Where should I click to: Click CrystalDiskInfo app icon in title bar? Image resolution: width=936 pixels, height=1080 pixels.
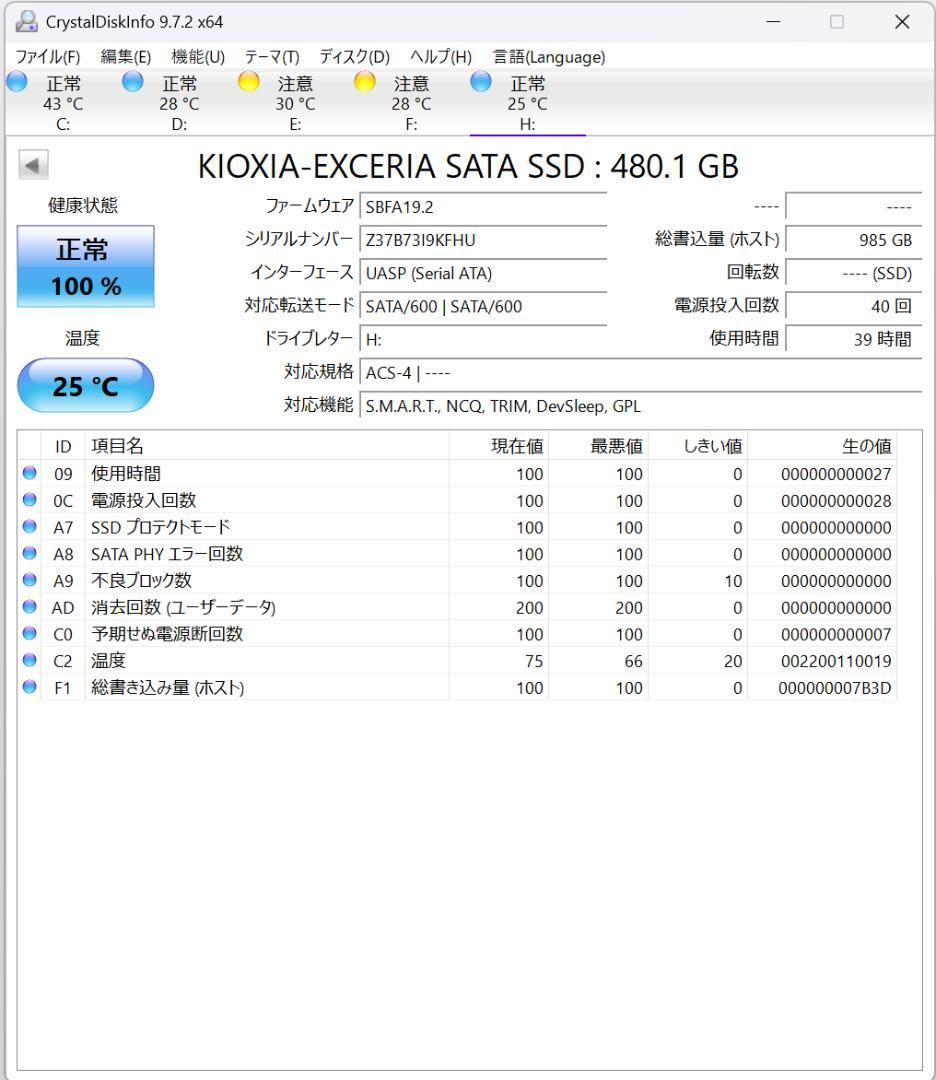click(x=26, y=21)
